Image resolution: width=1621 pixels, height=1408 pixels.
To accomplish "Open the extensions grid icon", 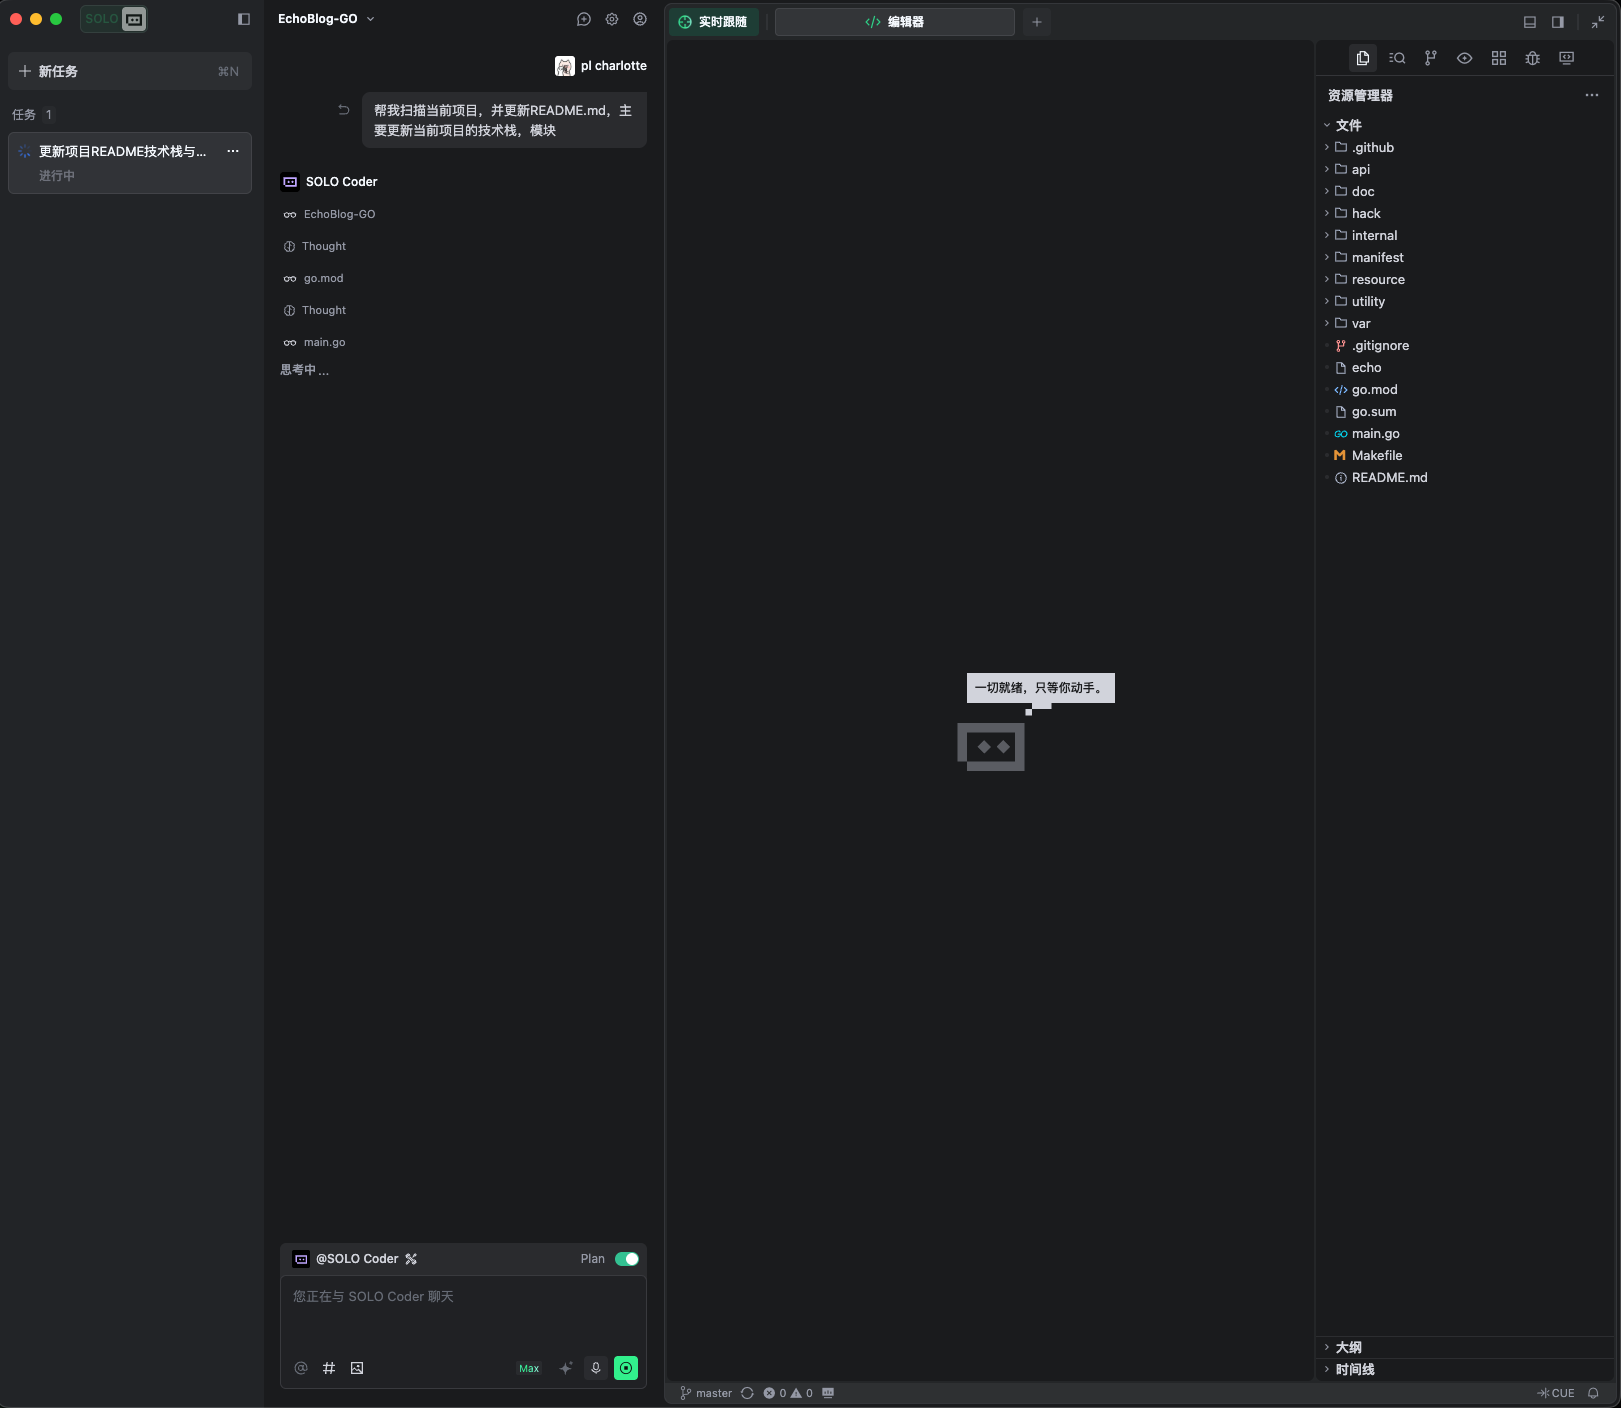I will click(1498, 58).
